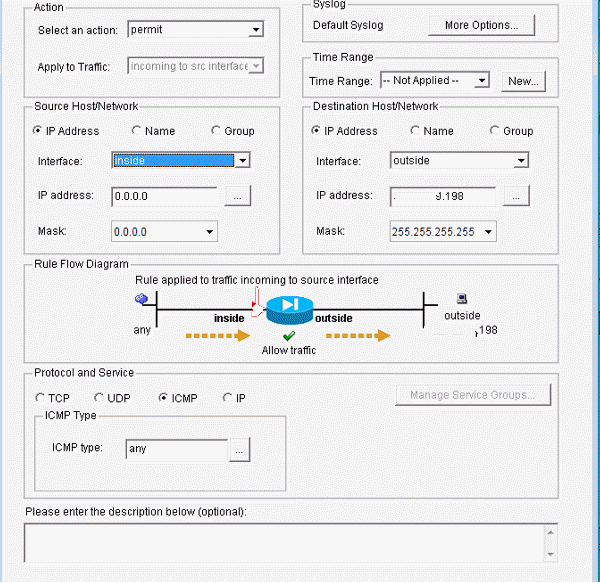Click the outside host computer icon
This screenshot has height=583, width=600.
coord(462,298)
